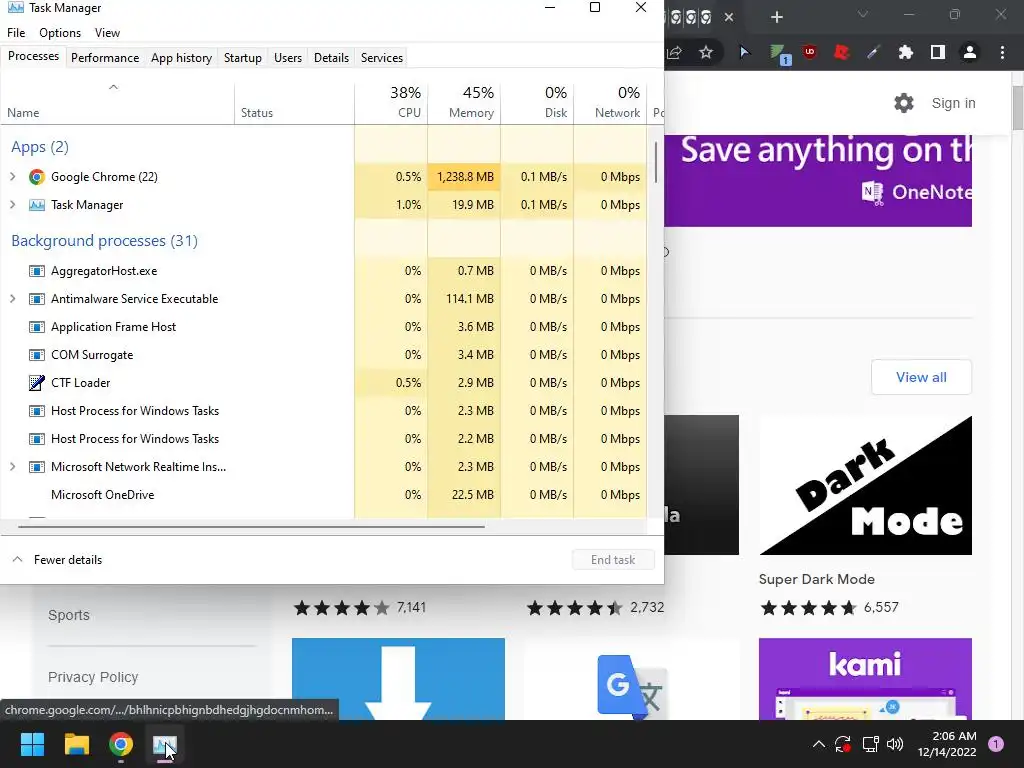Open the Windows Start menu
Screen dimensions: 1024x768
(32, 744)
